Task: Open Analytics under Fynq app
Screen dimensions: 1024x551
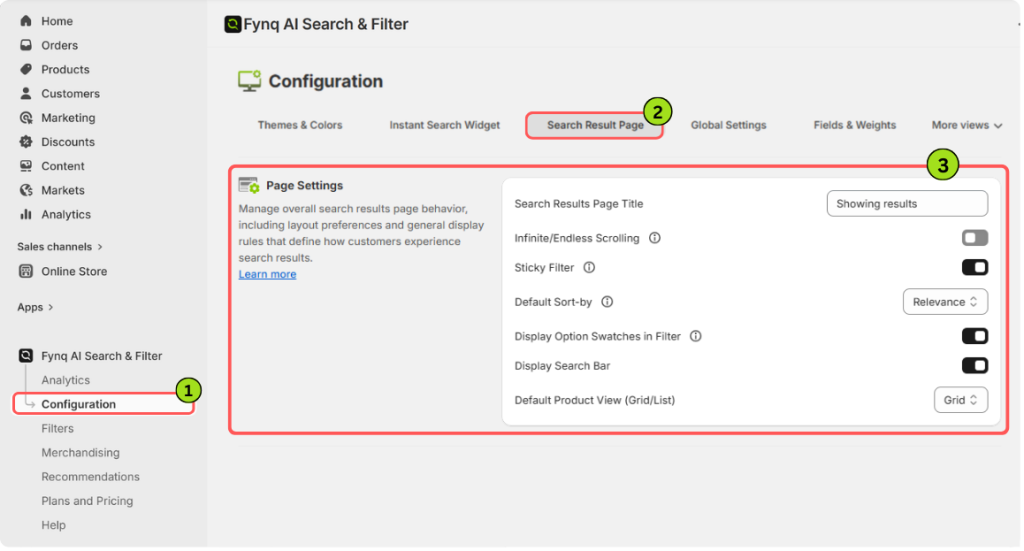Action: pyautogui.click(x=65, y=380)
